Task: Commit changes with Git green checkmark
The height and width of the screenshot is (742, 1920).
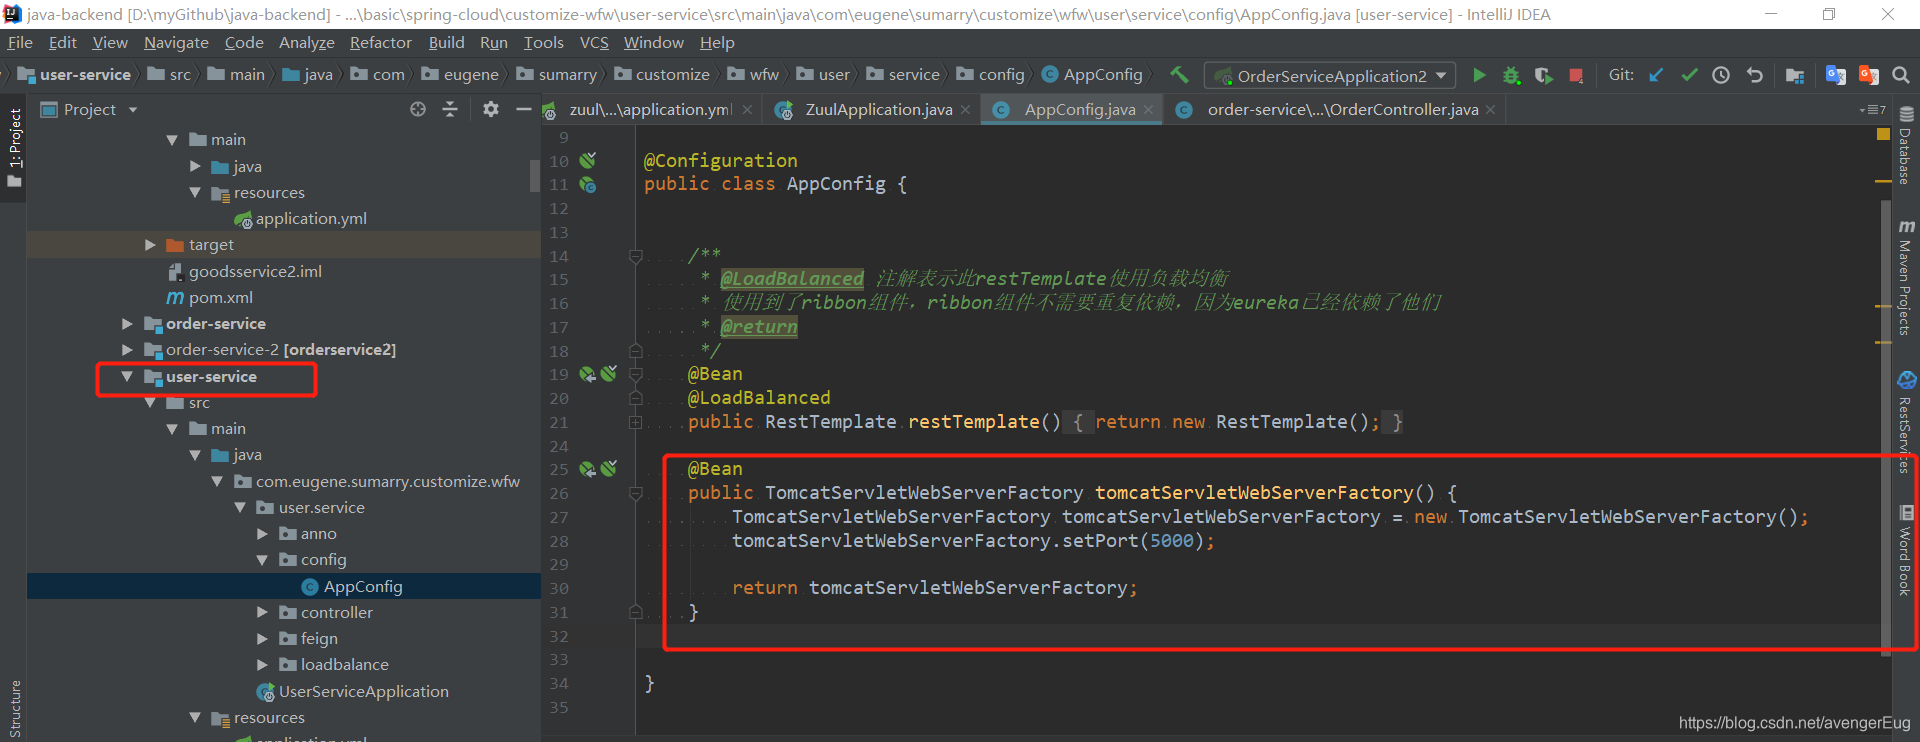Action: tap(1689, 75)
